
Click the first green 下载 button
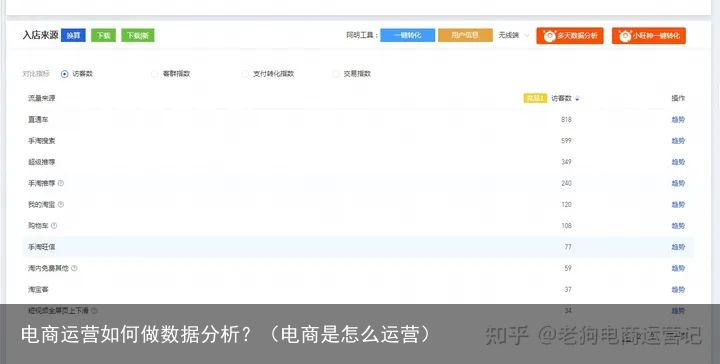coord(103,35)
